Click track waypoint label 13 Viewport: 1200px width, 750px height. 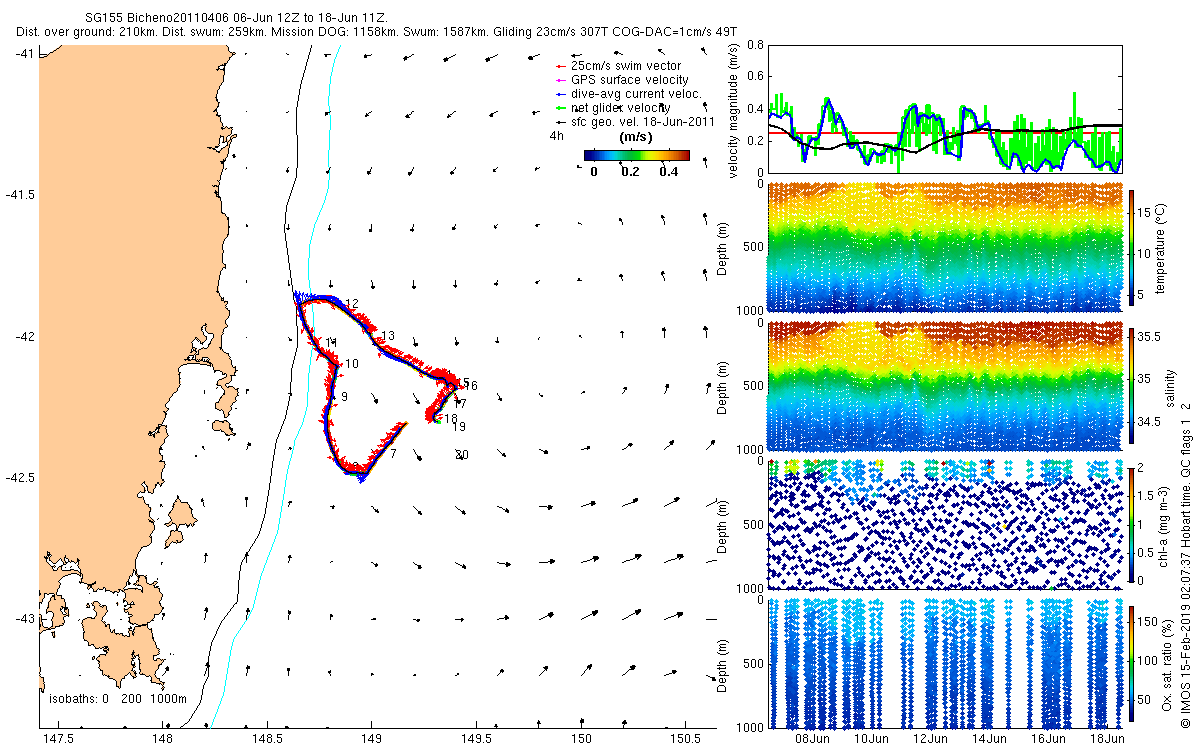tap(388, 336)
